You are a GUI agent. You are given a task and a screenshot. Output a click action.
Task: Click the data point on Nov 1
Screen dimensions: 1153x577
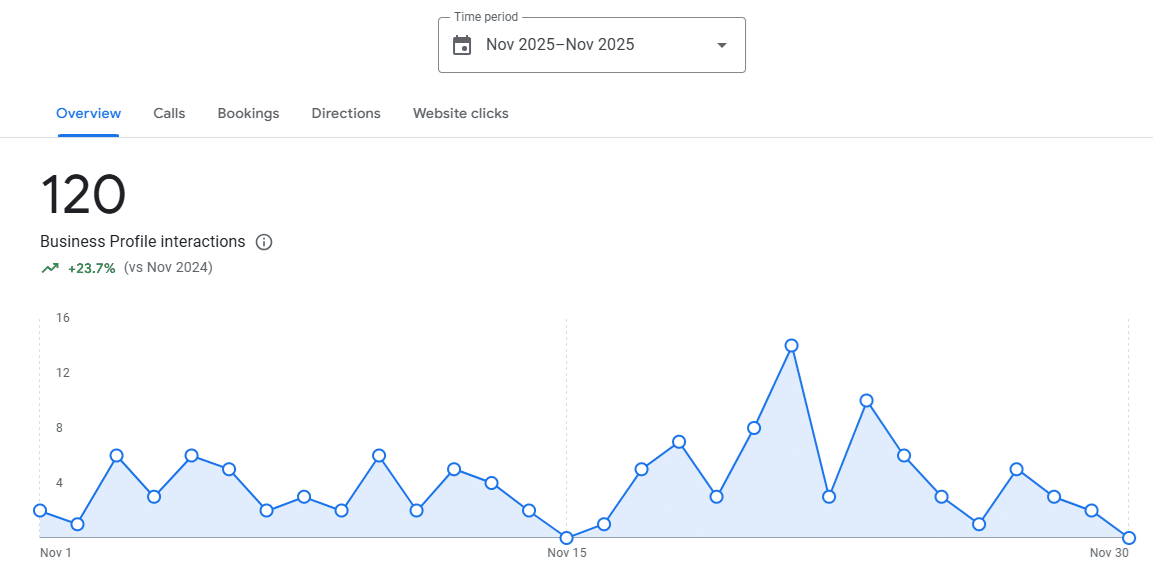tap(39, 510)
